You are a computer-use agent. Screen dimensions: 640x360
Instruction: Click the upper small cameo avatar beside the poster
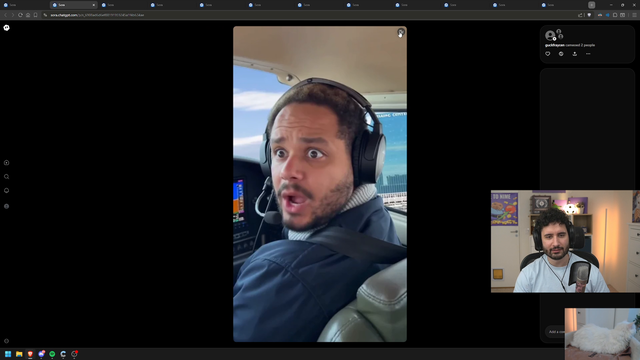coord(559,31)
